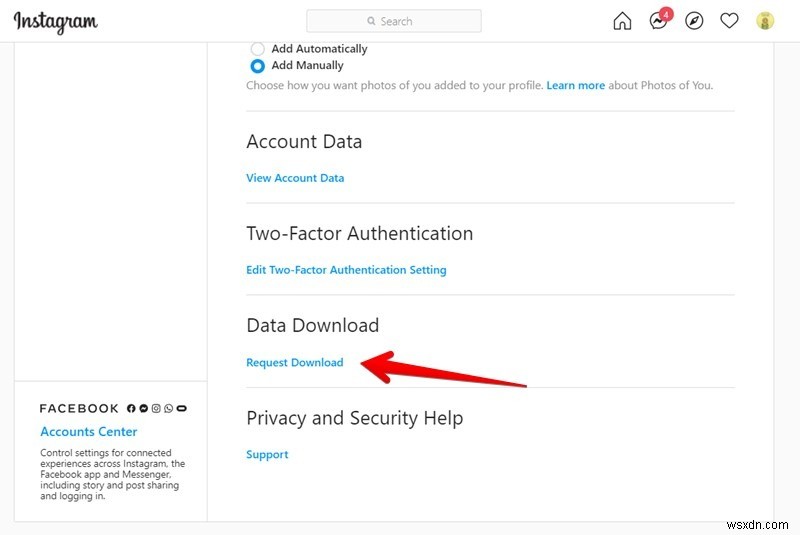Click the Facebook circle icon in sidebar
The width and height of the screenshot is (800, 535).
coord(131,408)
